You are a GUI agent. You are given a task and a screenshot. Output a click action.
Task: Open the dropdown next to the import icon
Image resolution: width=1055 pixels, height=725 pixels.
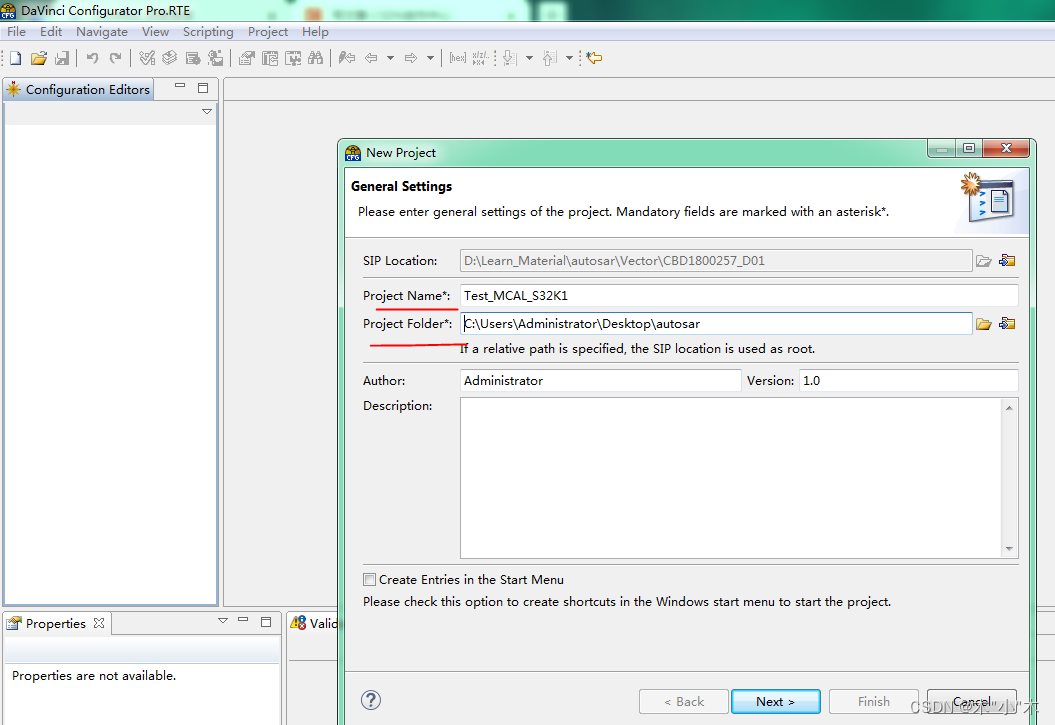pyautogui.click(x=530, y=58)
